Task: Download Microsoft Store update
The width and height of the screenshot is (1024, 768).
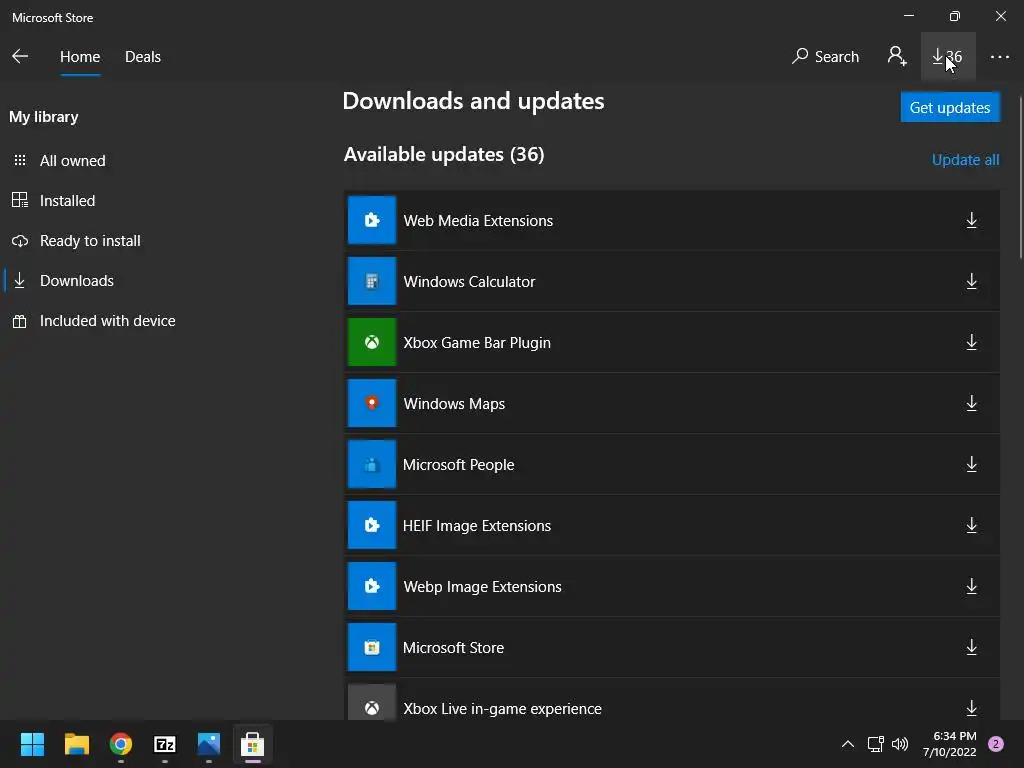Action: click(x=971, y=647)
